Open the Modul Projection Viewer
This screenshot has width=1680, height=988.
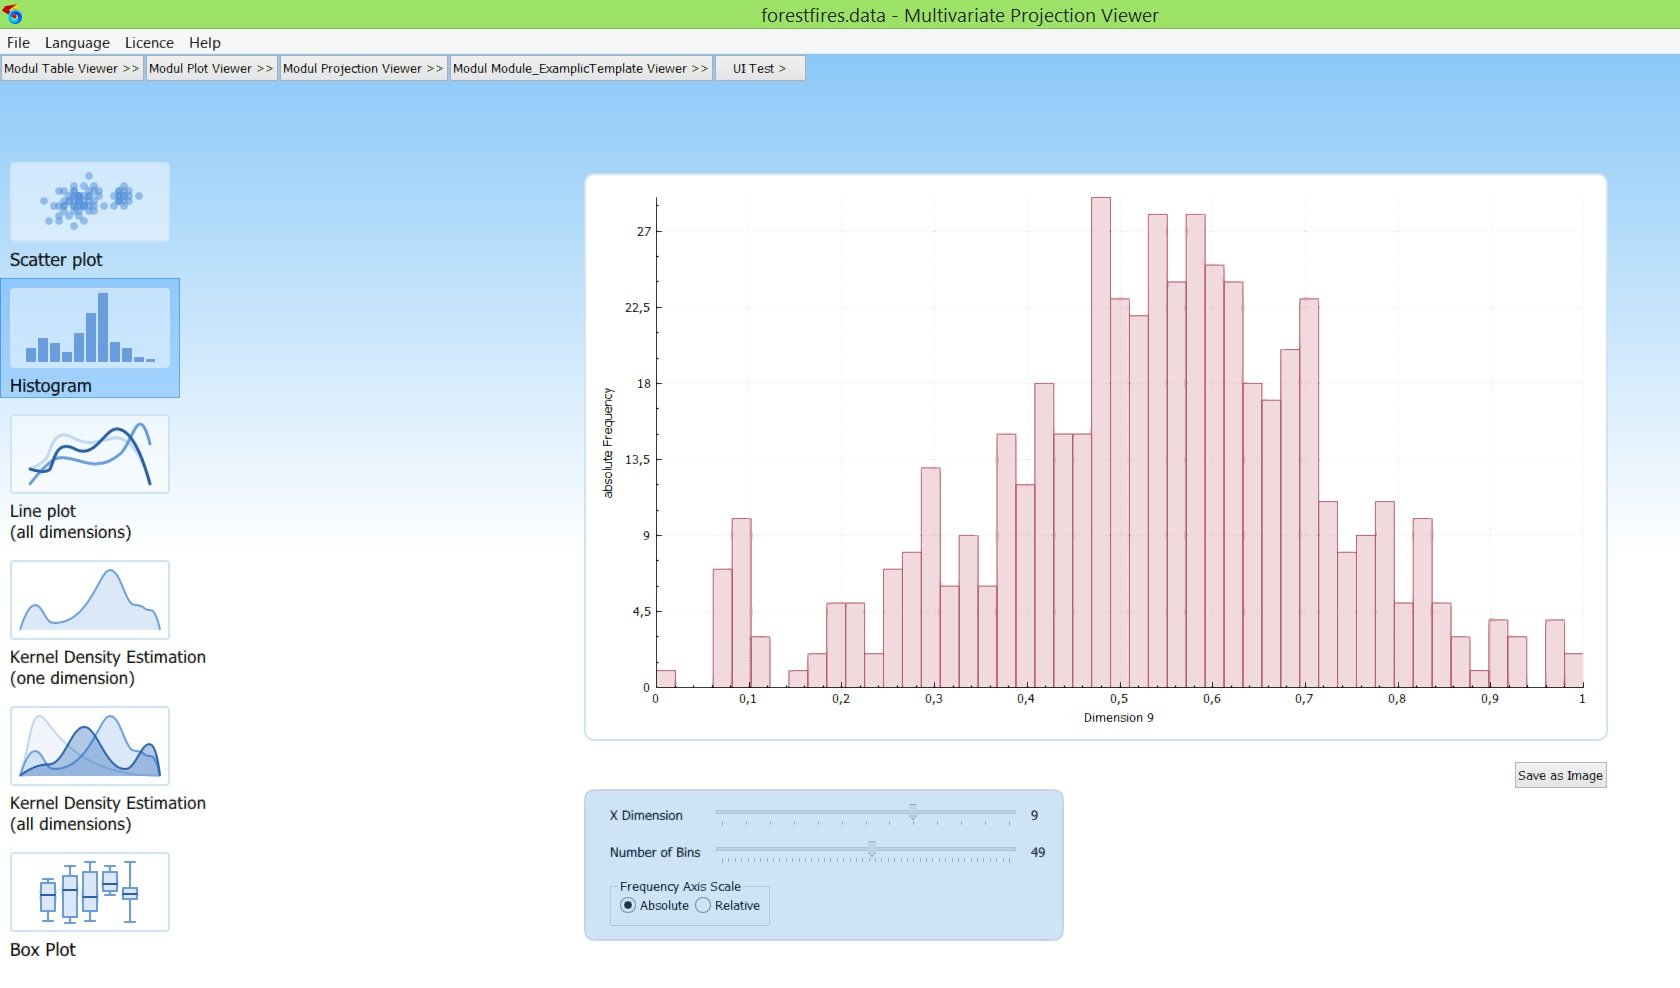(362, 68)
